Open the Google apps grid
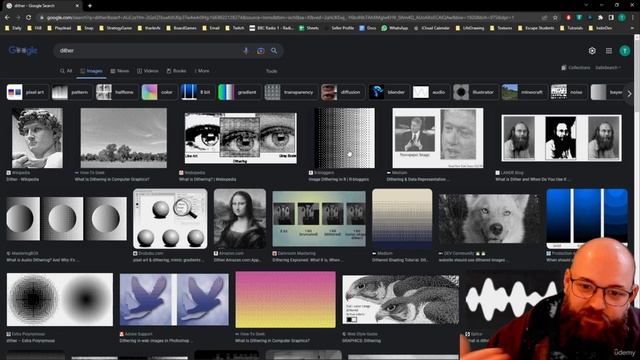This screenshot has height=360, width=640. (609, 51)
